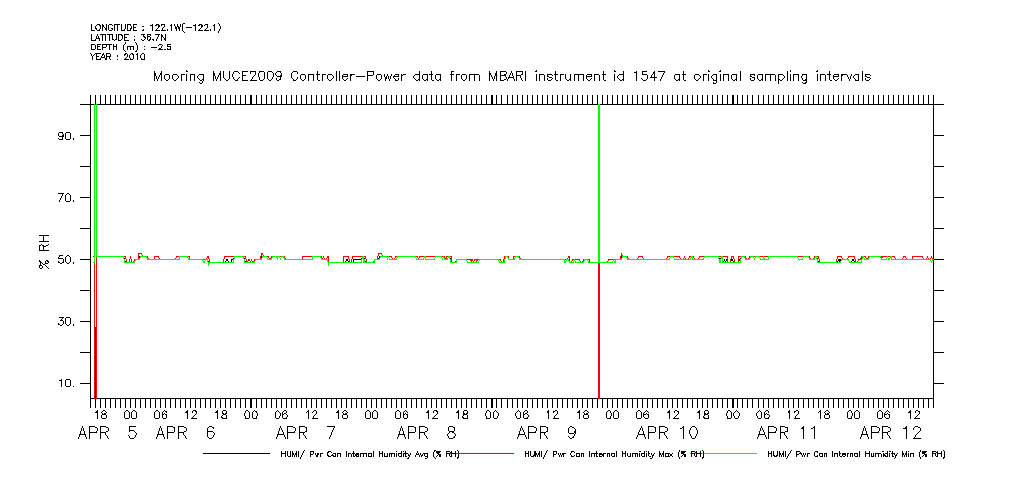
Task: Click the Internal Humidity Avg legend entry
Action: click(x=366, y=454)
